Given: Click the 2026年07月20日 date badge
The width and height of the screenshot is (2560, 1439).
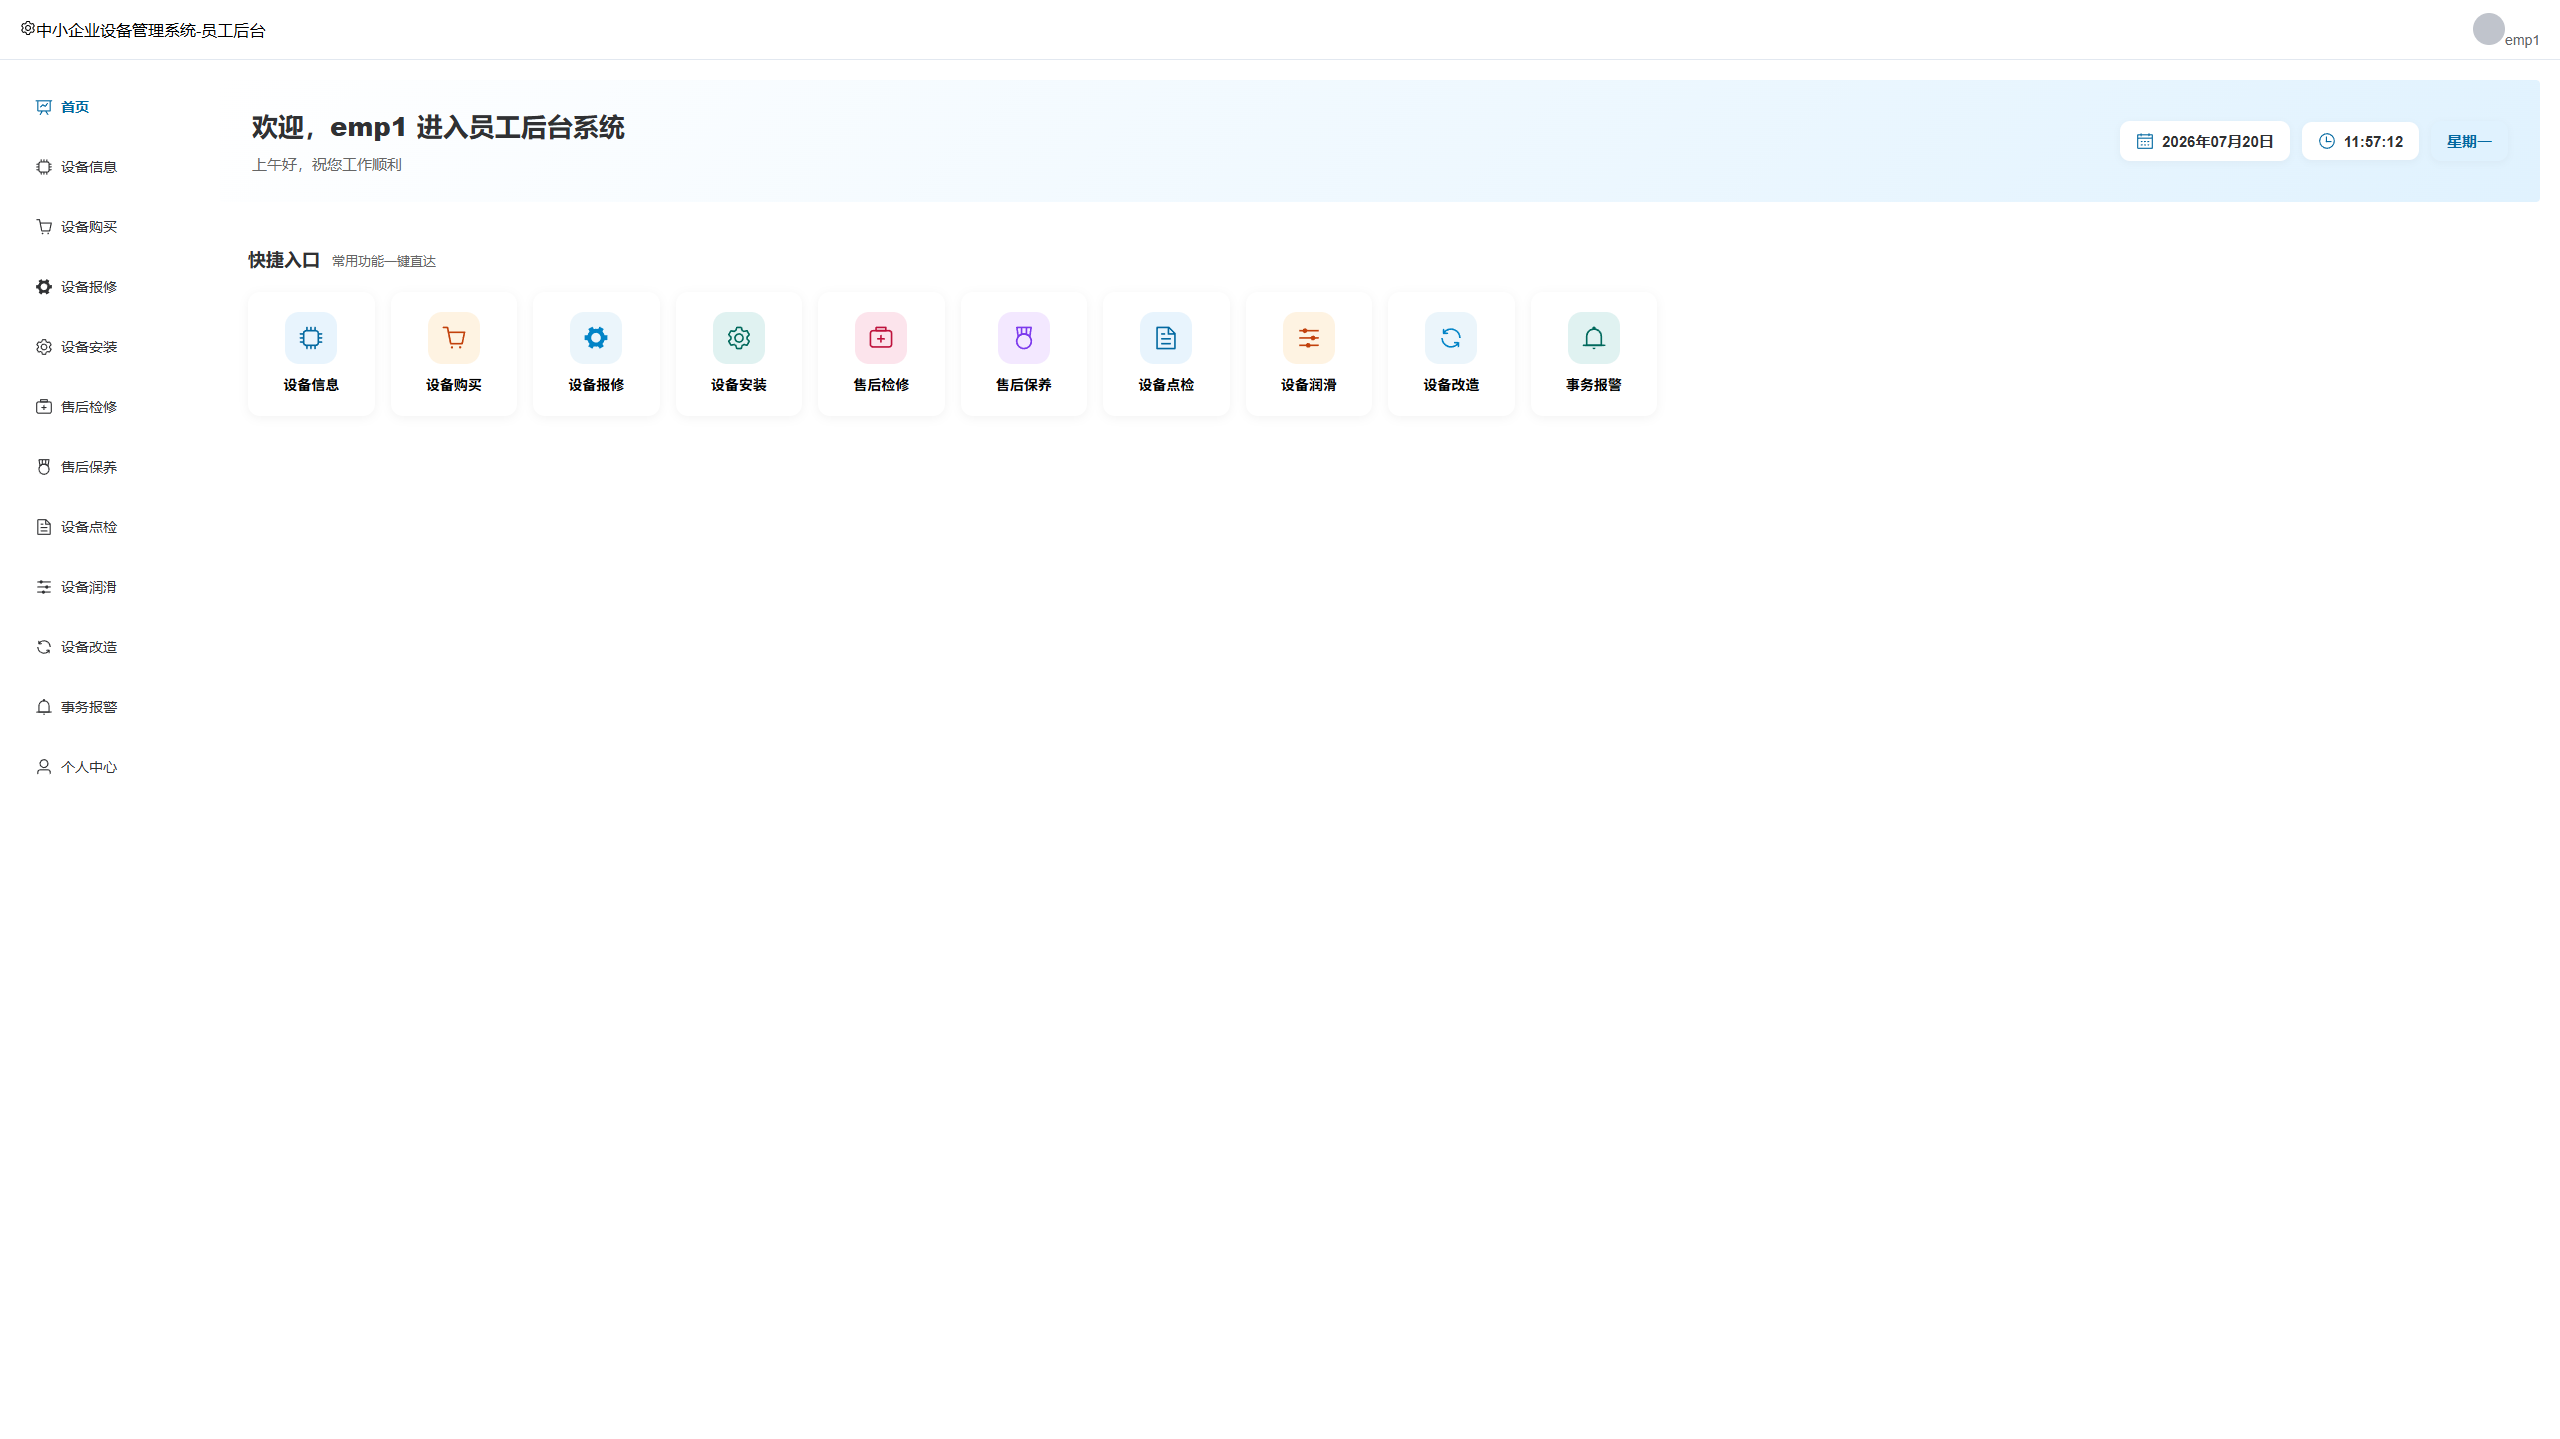Looking at the screenshot, I should click(2204, 141).
